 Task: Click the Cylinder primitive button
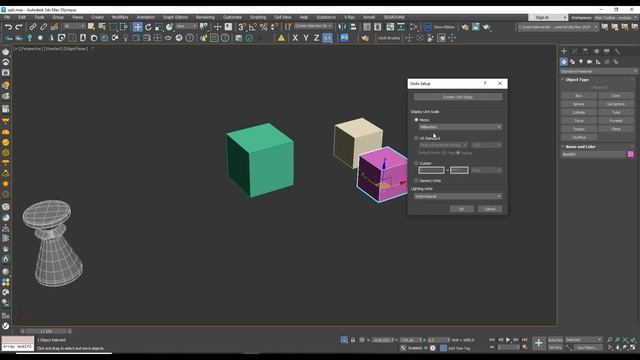tap(578, 112)
